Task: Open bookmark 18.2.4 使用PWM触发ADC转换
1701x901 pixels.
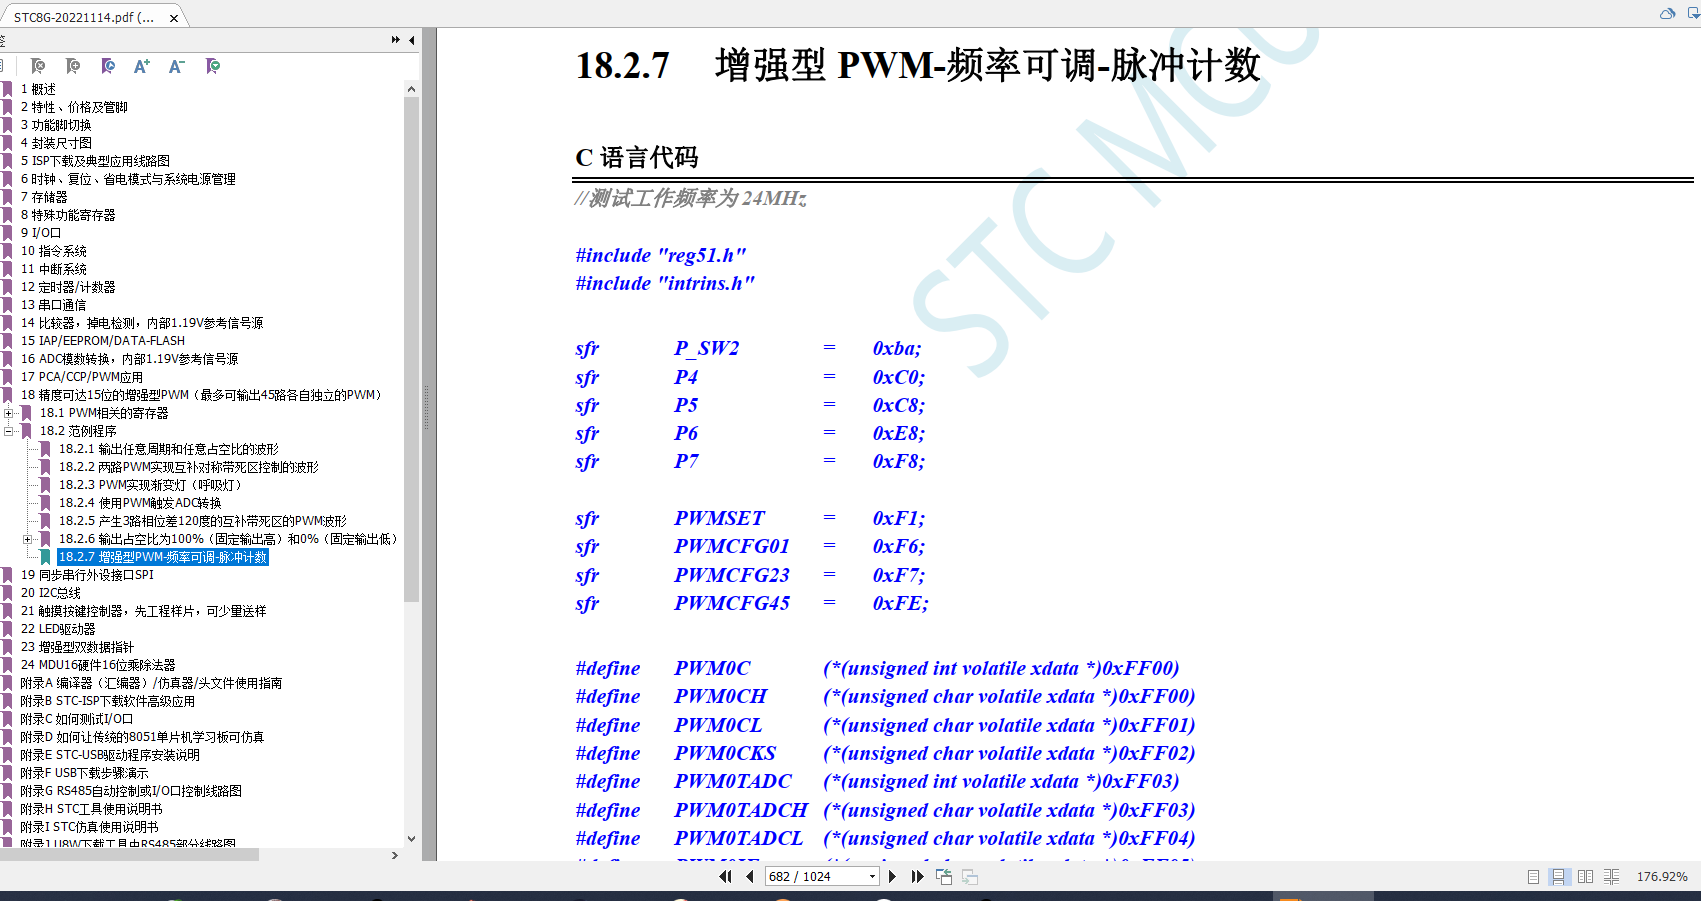Action: (x=140, y=503)
